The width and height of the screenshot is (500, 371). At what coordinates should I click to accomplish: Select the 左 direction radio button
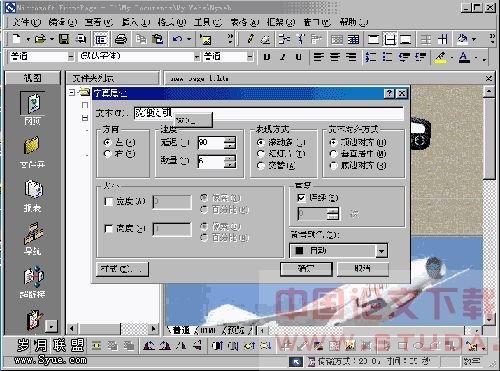(x=107, y=142)
